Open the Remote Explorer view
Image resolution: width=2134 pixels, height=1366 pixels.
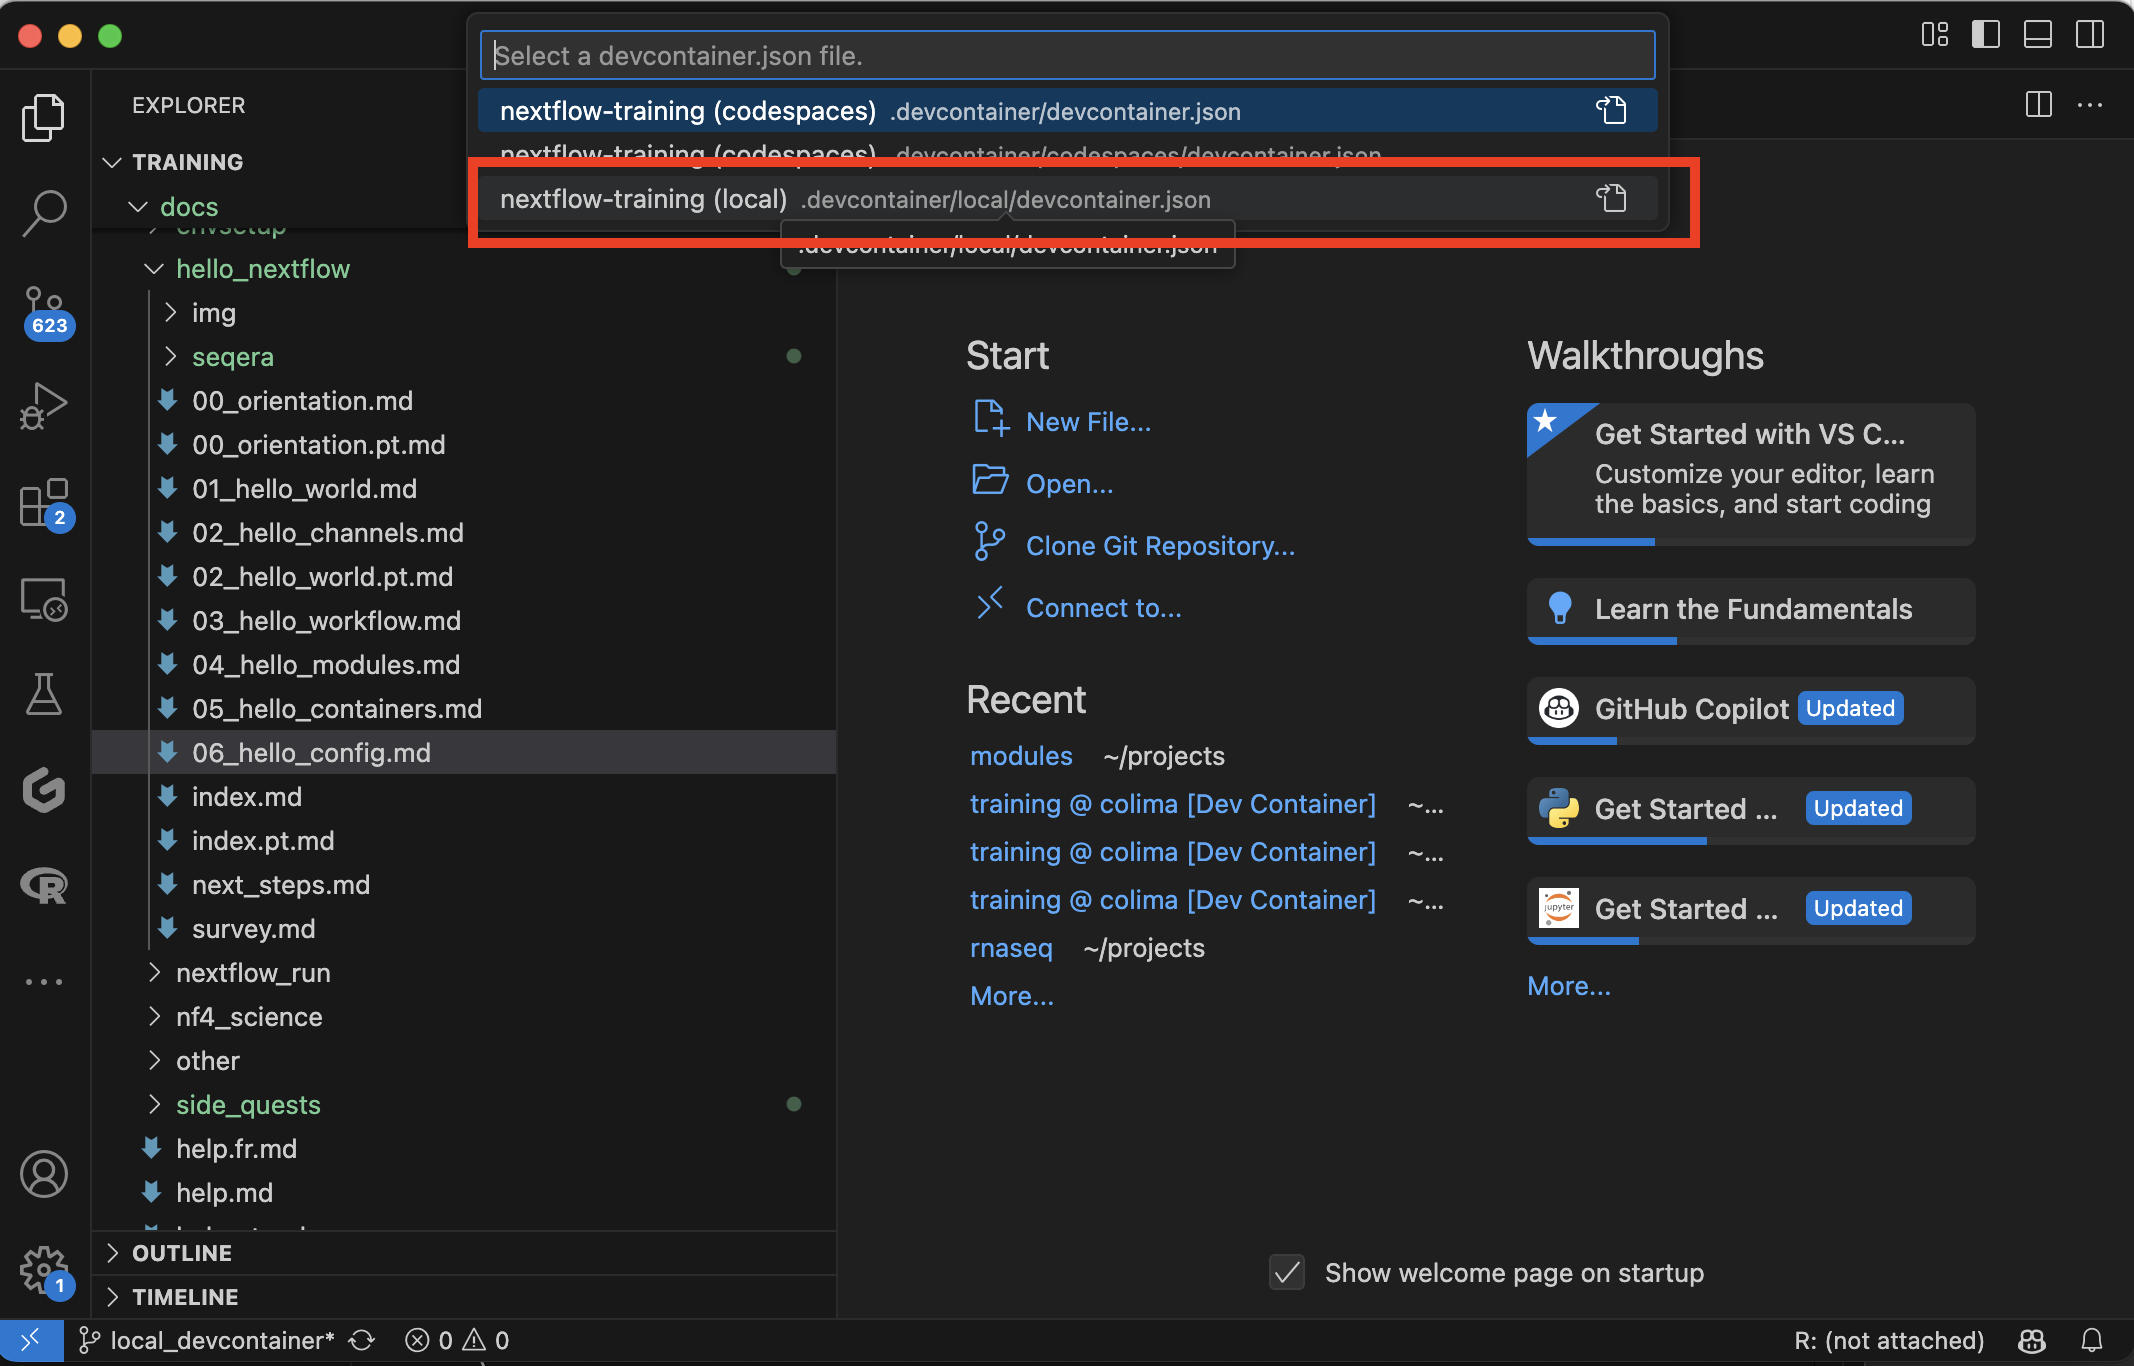(44, 599)
